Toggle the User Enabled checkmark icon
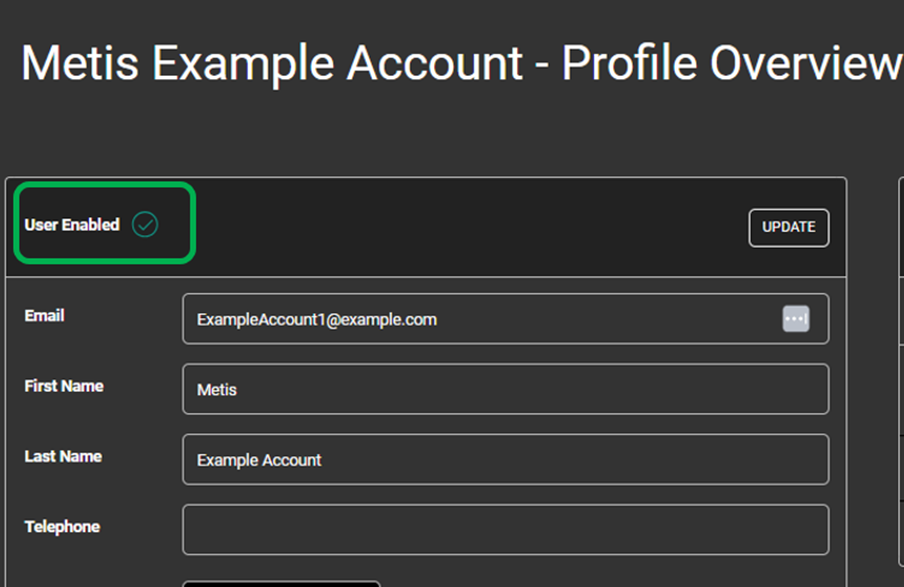This screenshot has height=587, width=904. [x=145, y=224]
